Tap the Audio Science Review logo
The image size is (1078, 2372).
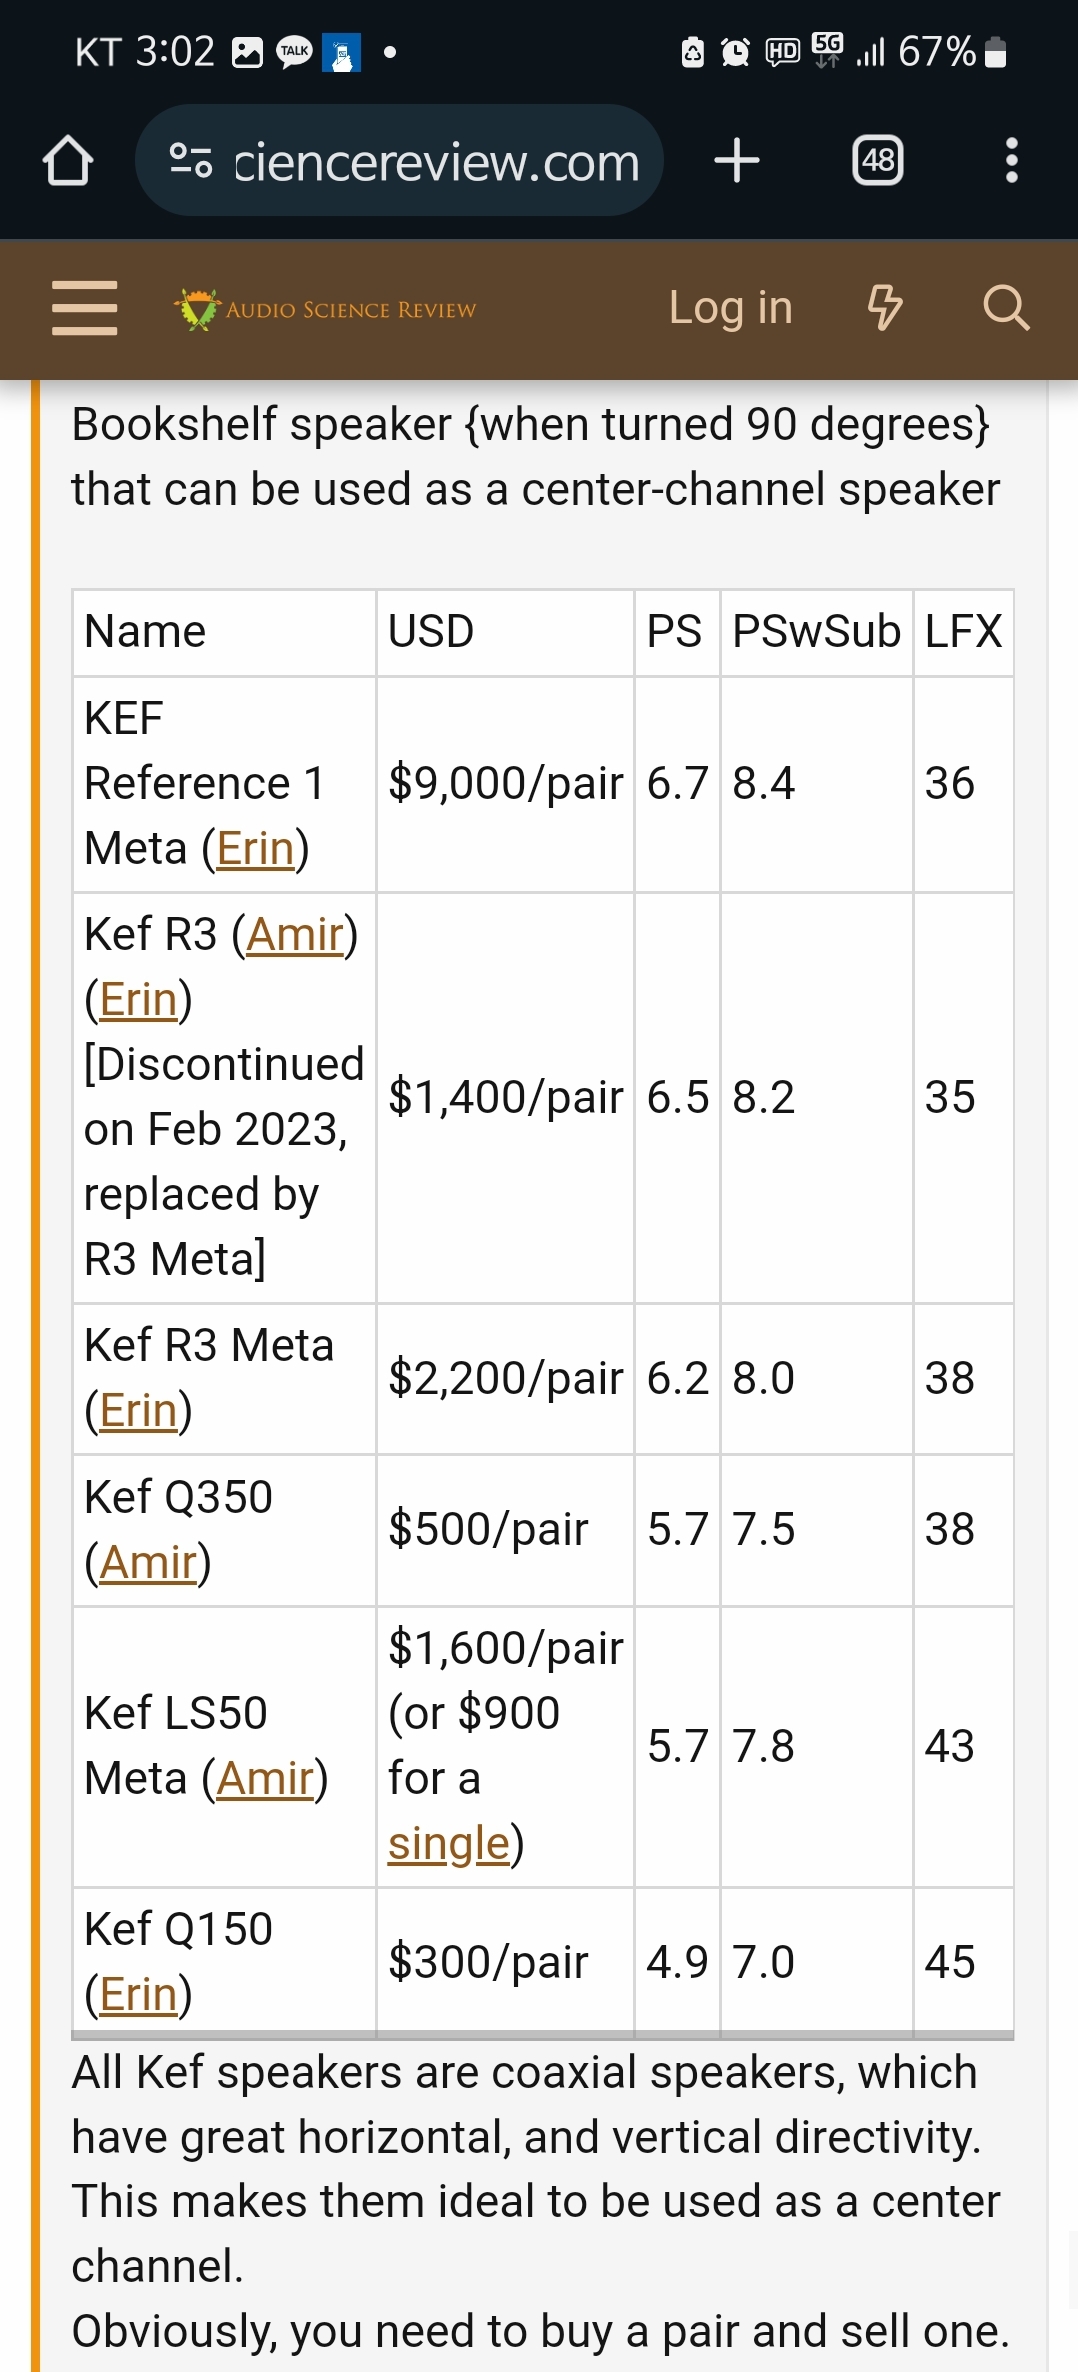[325, 309]
